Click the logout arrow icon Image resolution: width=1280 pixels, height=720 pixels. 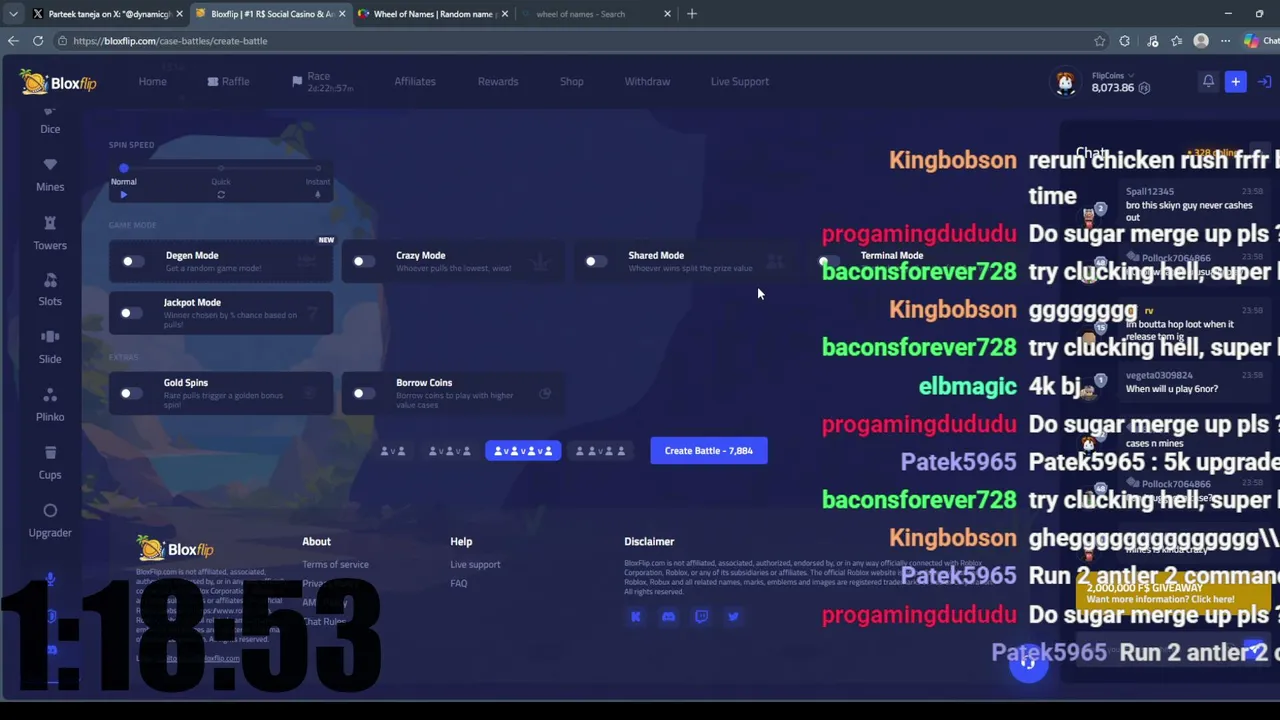click(1264, 82)
